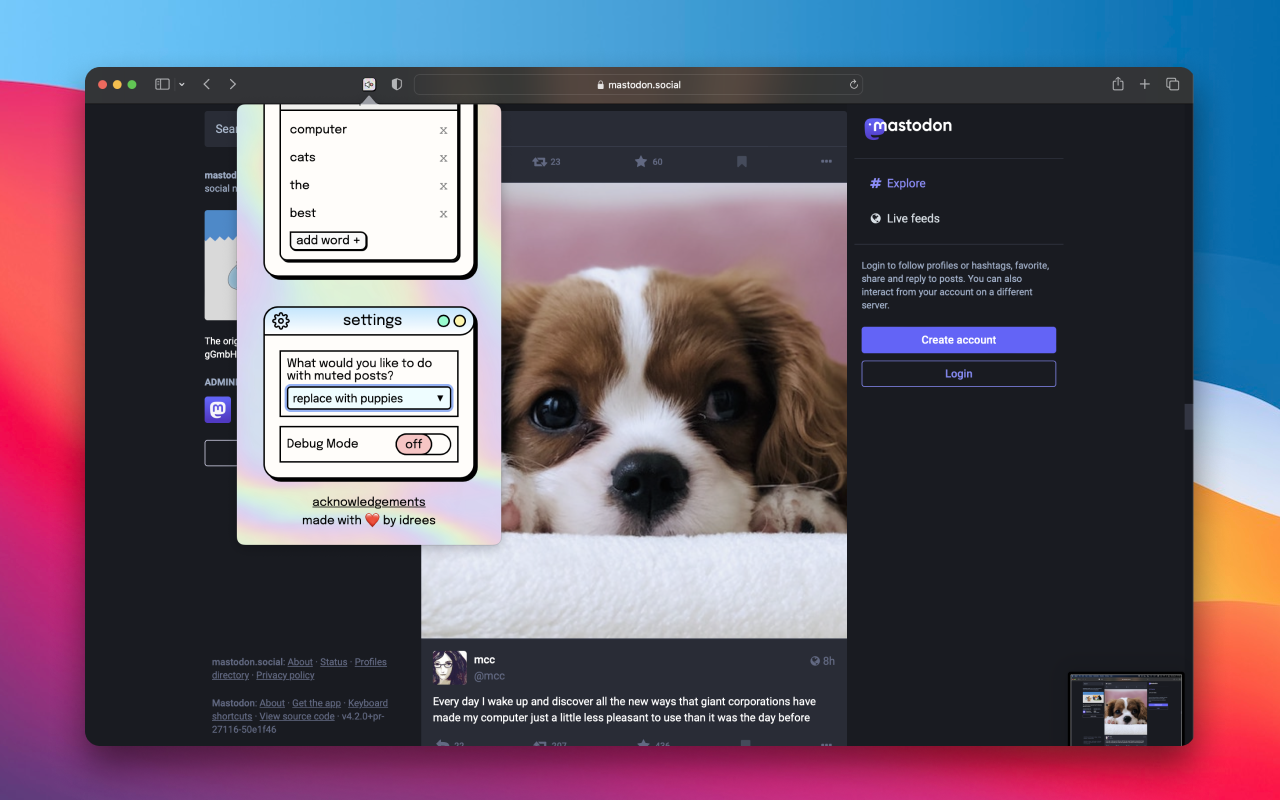Viewport: 1280px width, 800px height.
Task: Open mcc's profile avatar
Action: [x=450, y=667]
